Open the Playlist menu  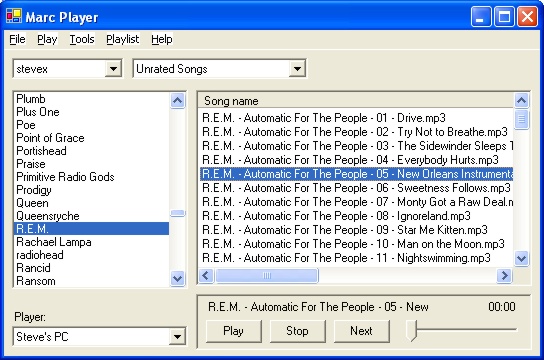[x=122, y=39]
